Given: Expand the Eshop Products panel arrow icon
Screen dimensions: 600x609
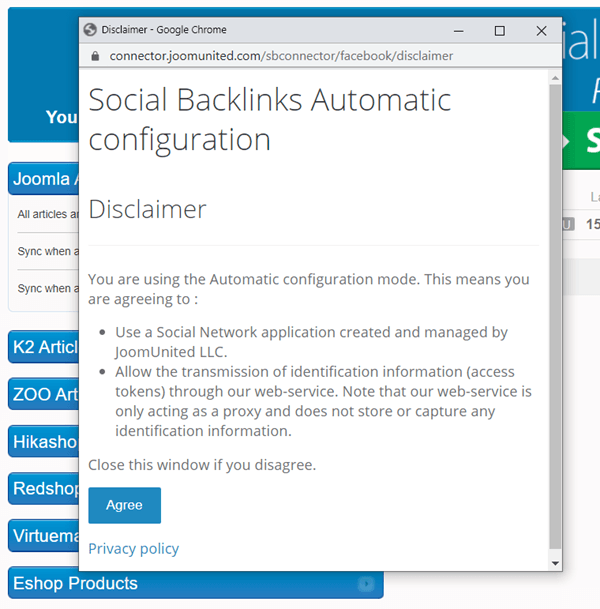Looking at the screenshot, I should click(367, 584).
